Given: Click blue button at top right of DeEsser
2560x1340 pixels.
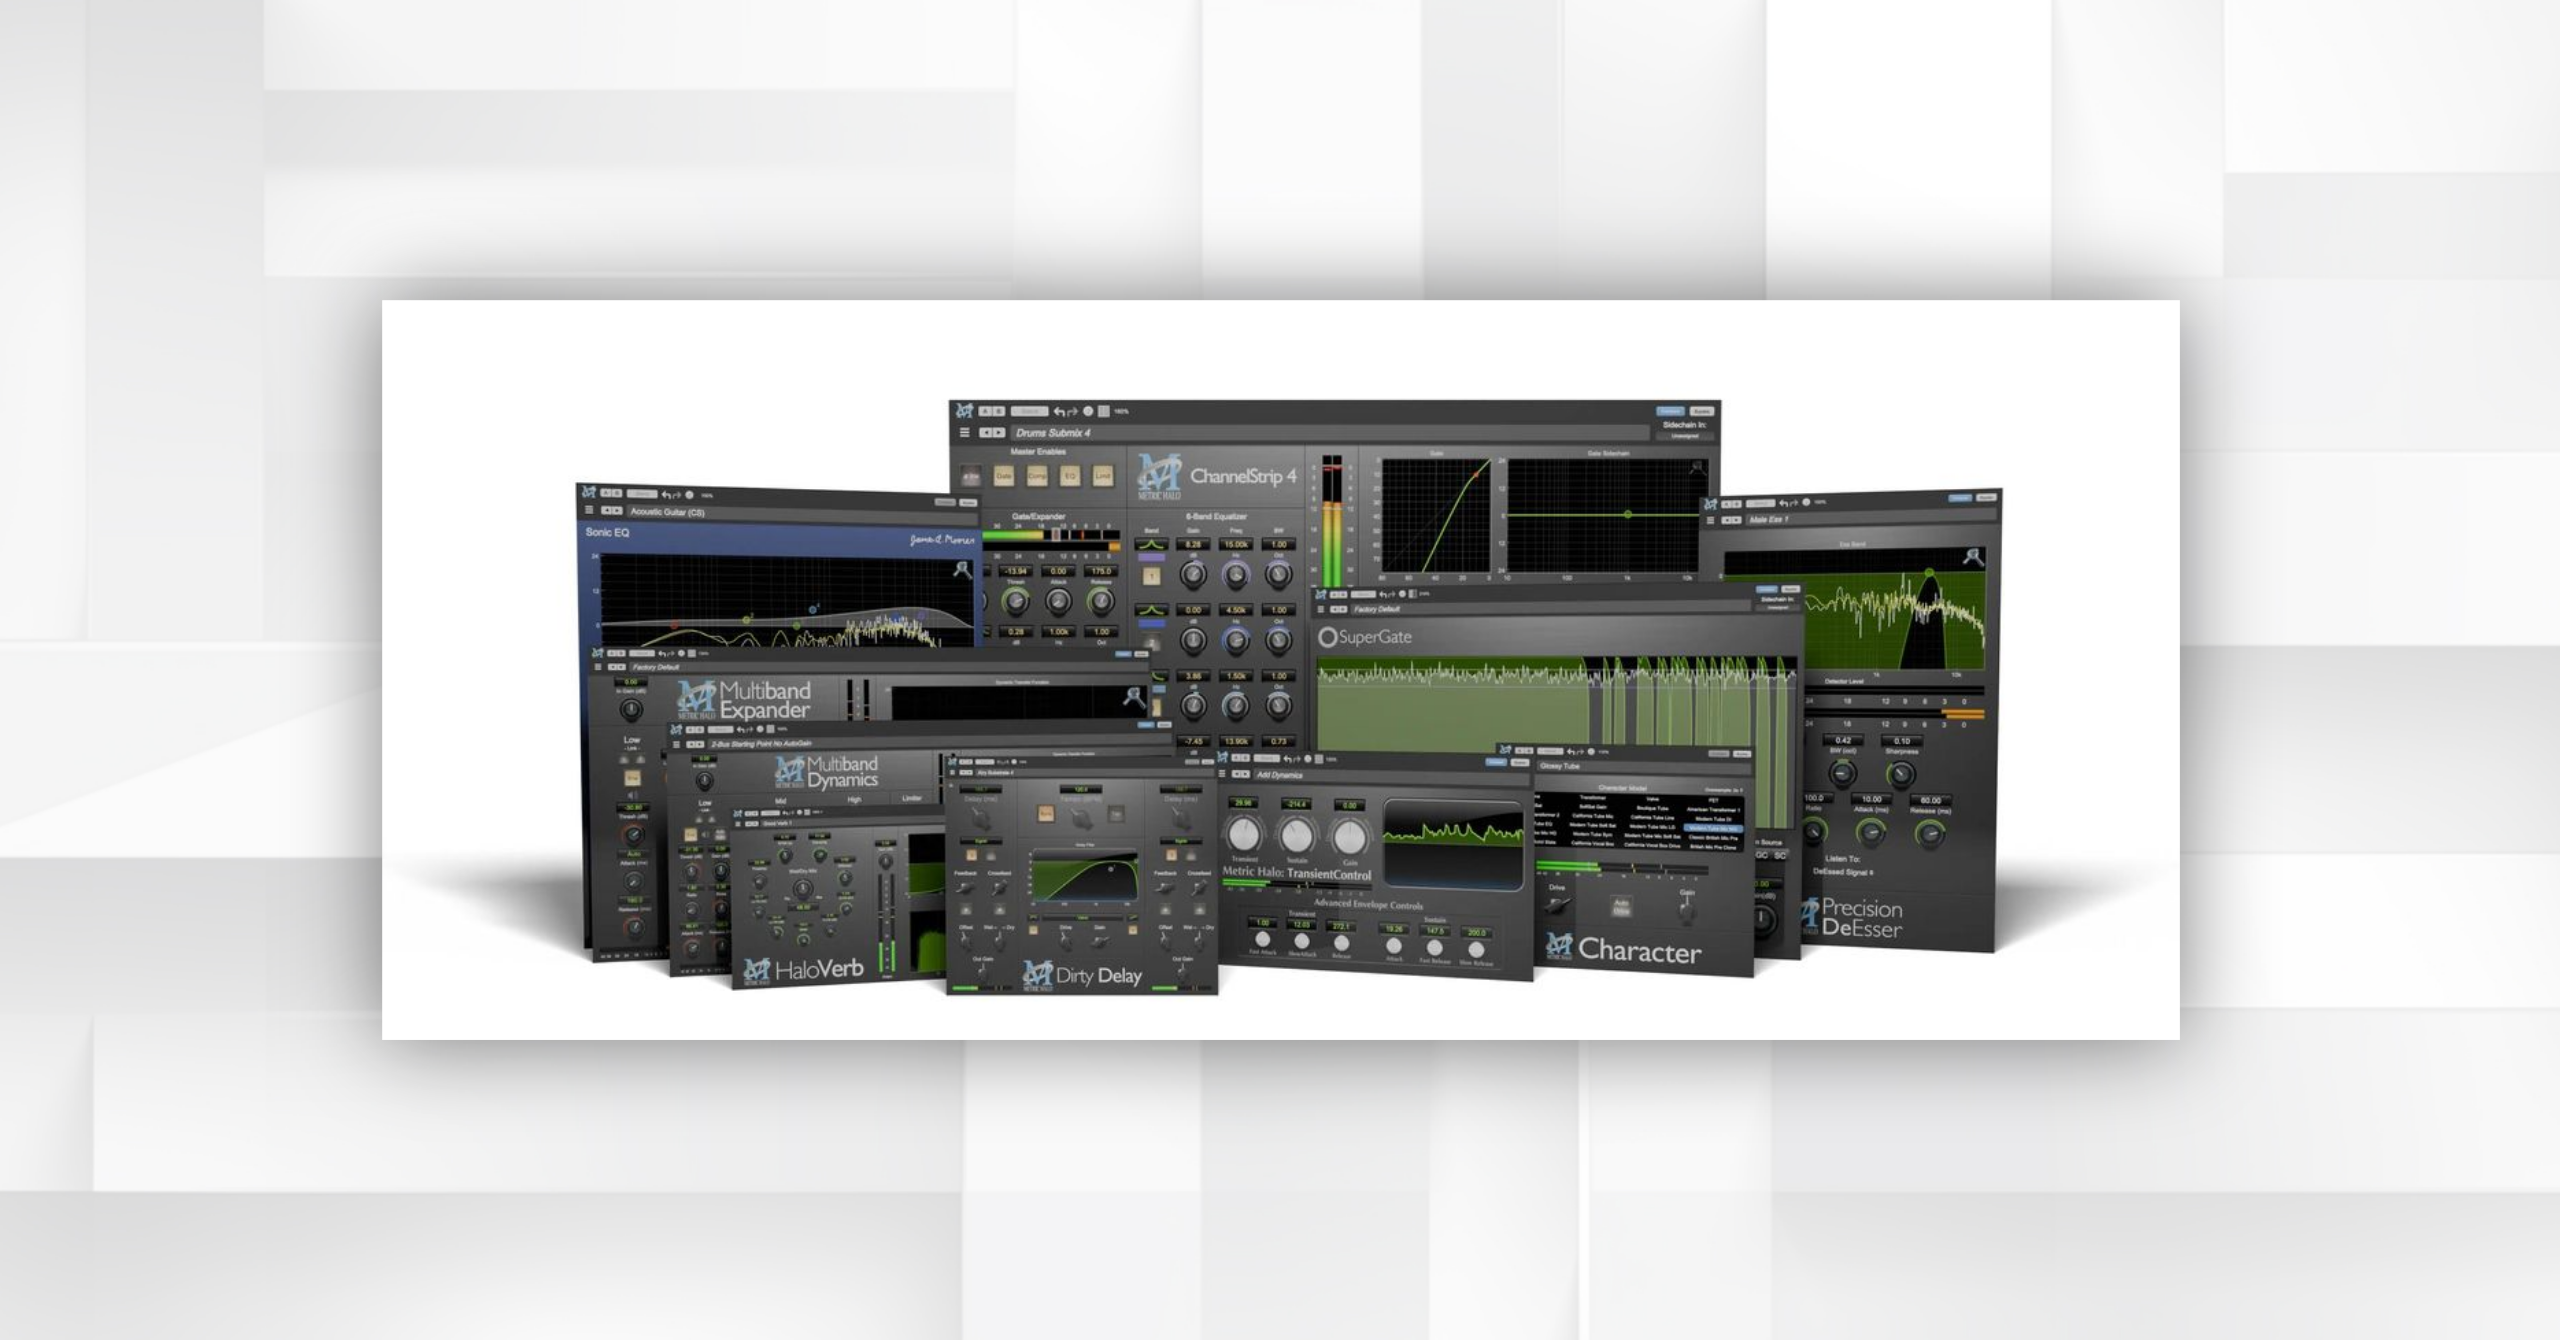Looking at the screenshot, I should [1960, 498].
